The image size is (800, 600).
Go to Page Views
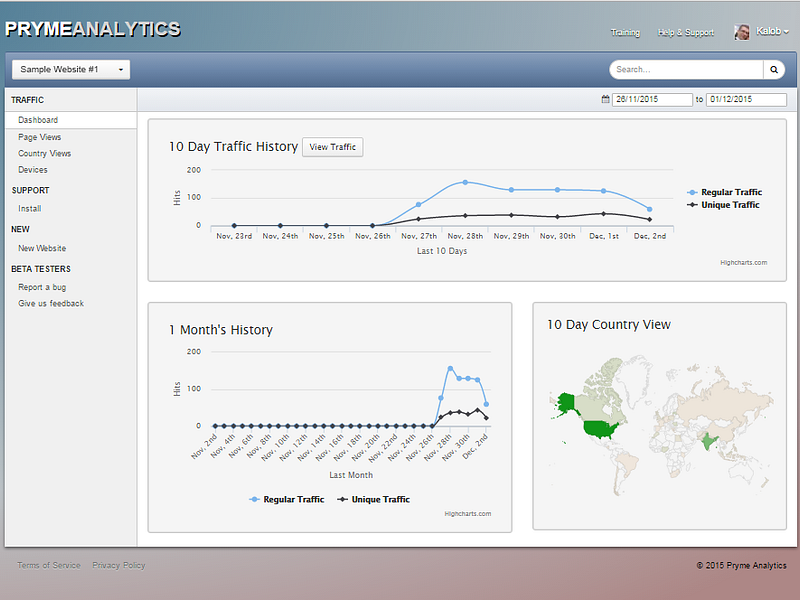pyautogui.click(x=39, y=137)
